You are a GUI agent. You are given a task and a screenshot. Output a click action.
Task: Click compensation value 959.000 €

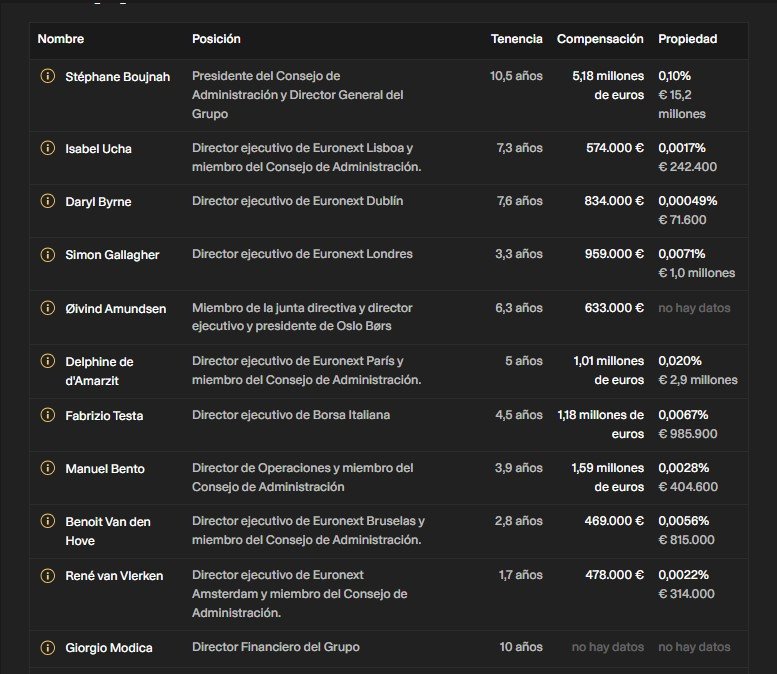click(614, 254)
